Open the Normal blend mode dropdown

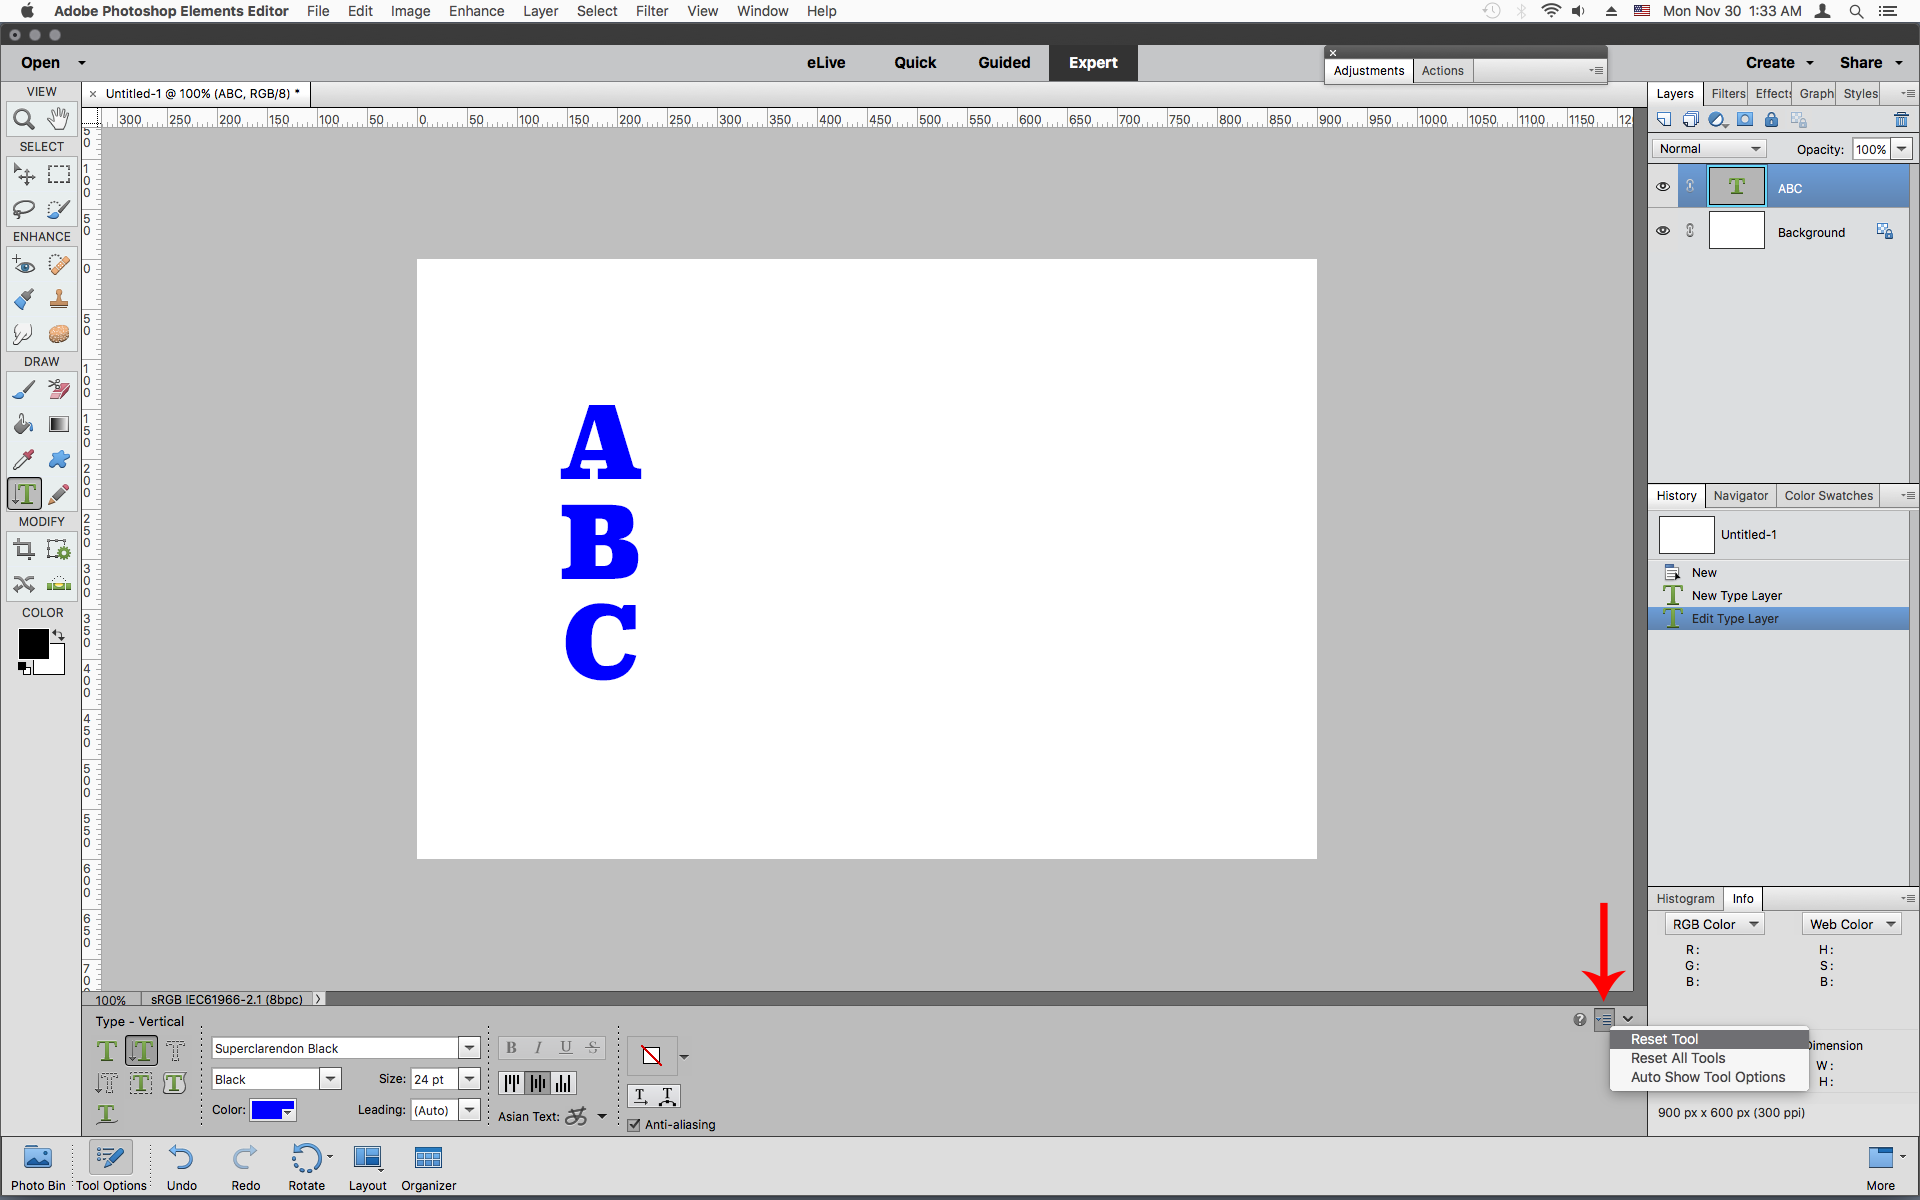click(1707, 148)
